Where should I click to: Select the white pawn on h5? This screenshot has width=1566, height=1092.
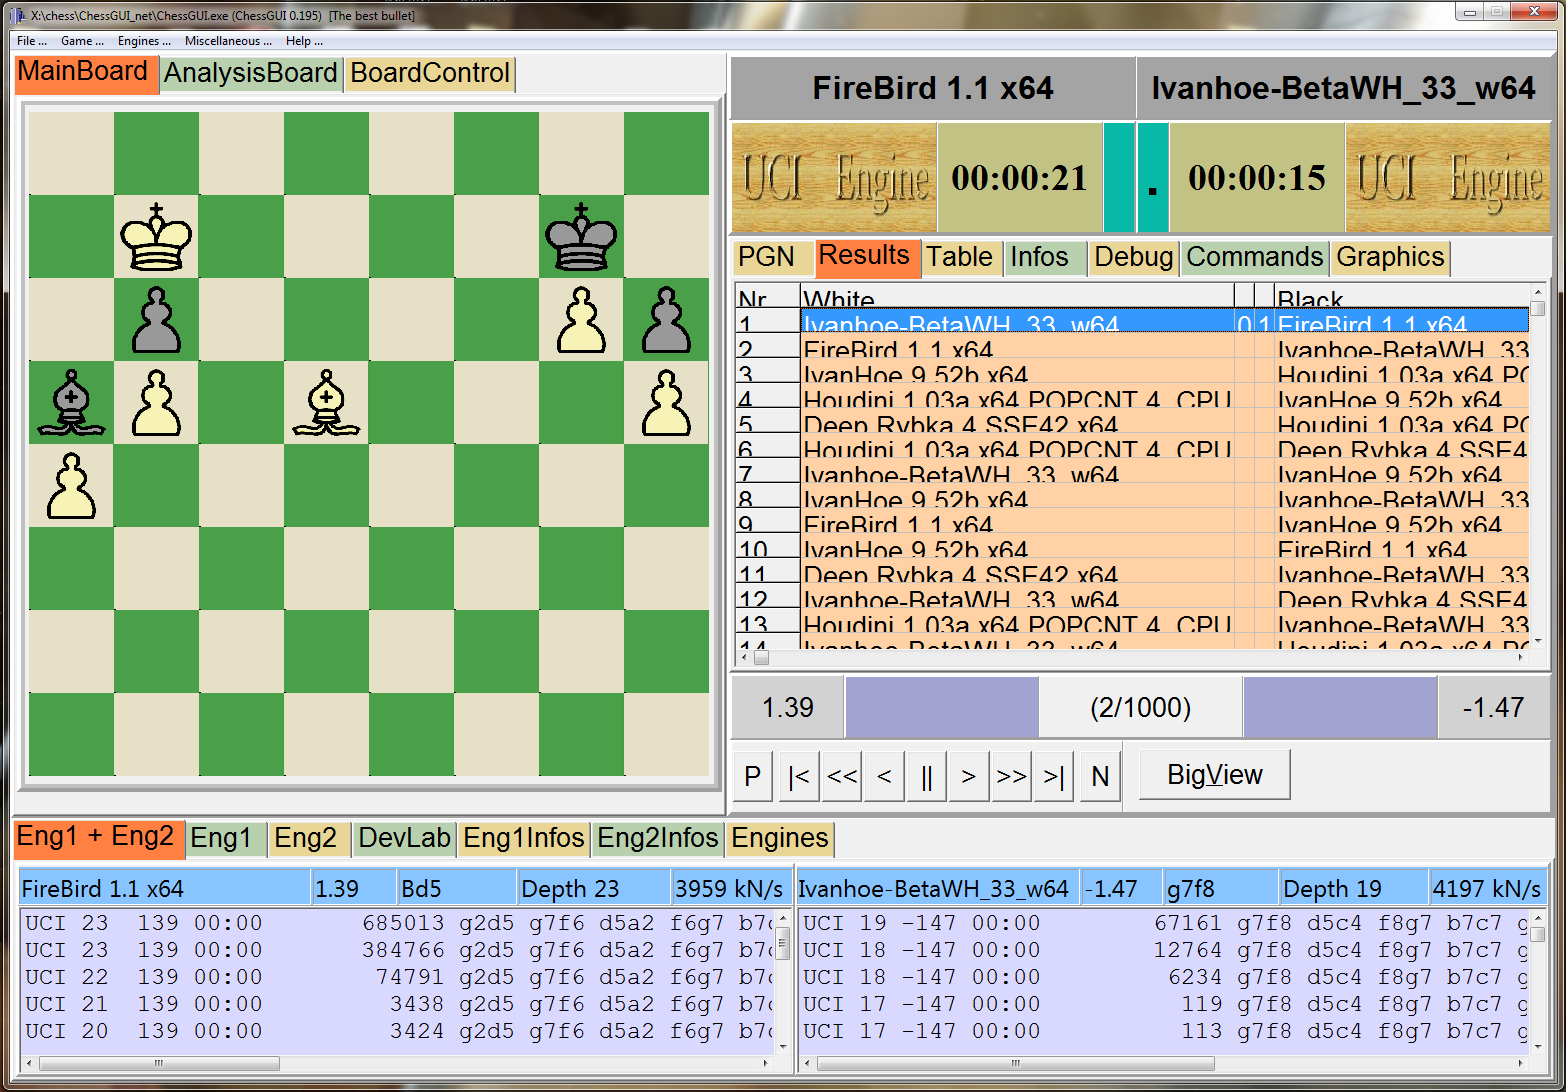pos(666,403)
